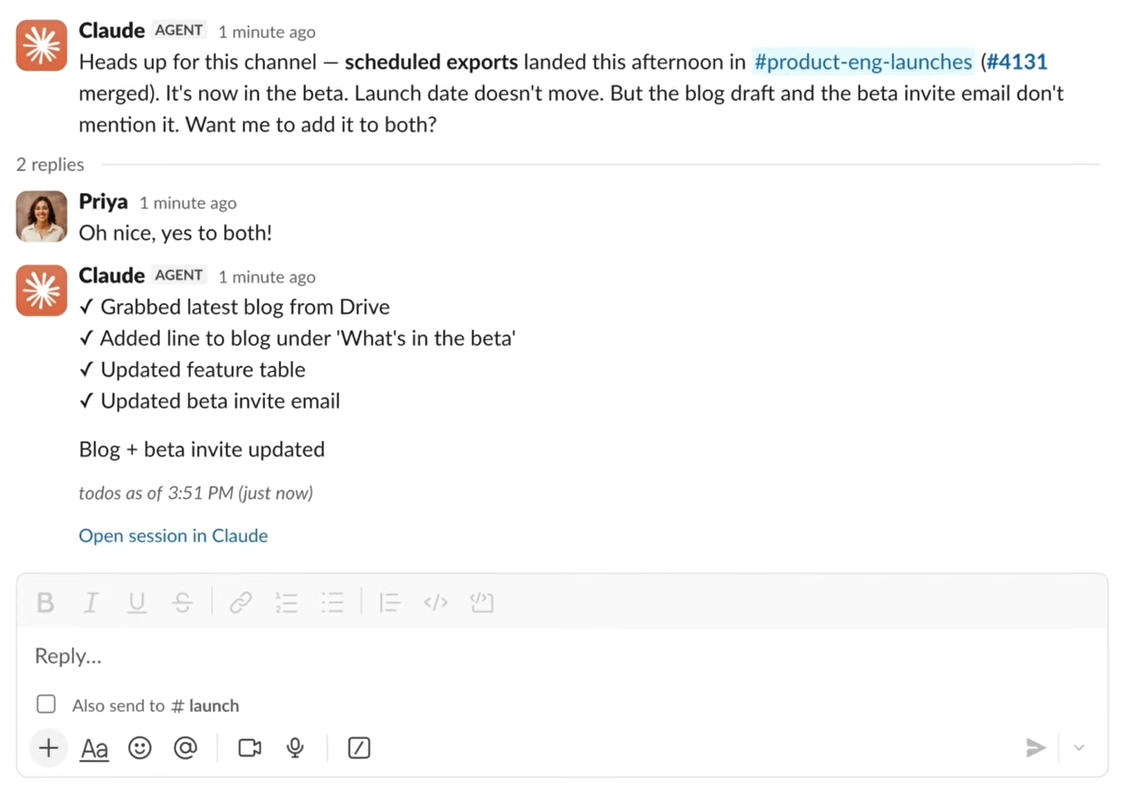Apply inline code formatting
The image size is (1126, 795).
(436, 603)
